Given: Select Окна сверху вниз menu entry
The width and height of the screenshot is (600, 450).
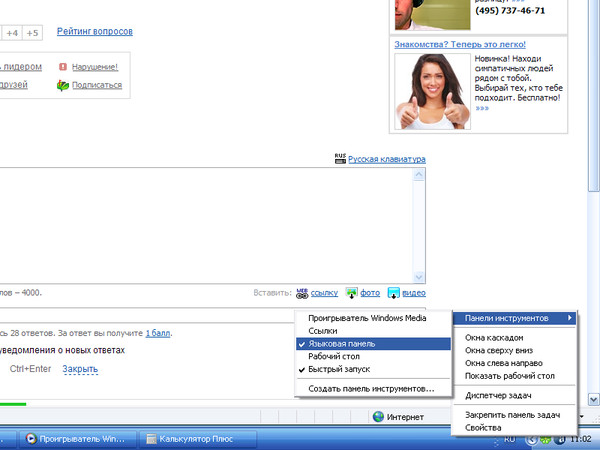Looking at the screenshot, I should click(x=514, y=350).
